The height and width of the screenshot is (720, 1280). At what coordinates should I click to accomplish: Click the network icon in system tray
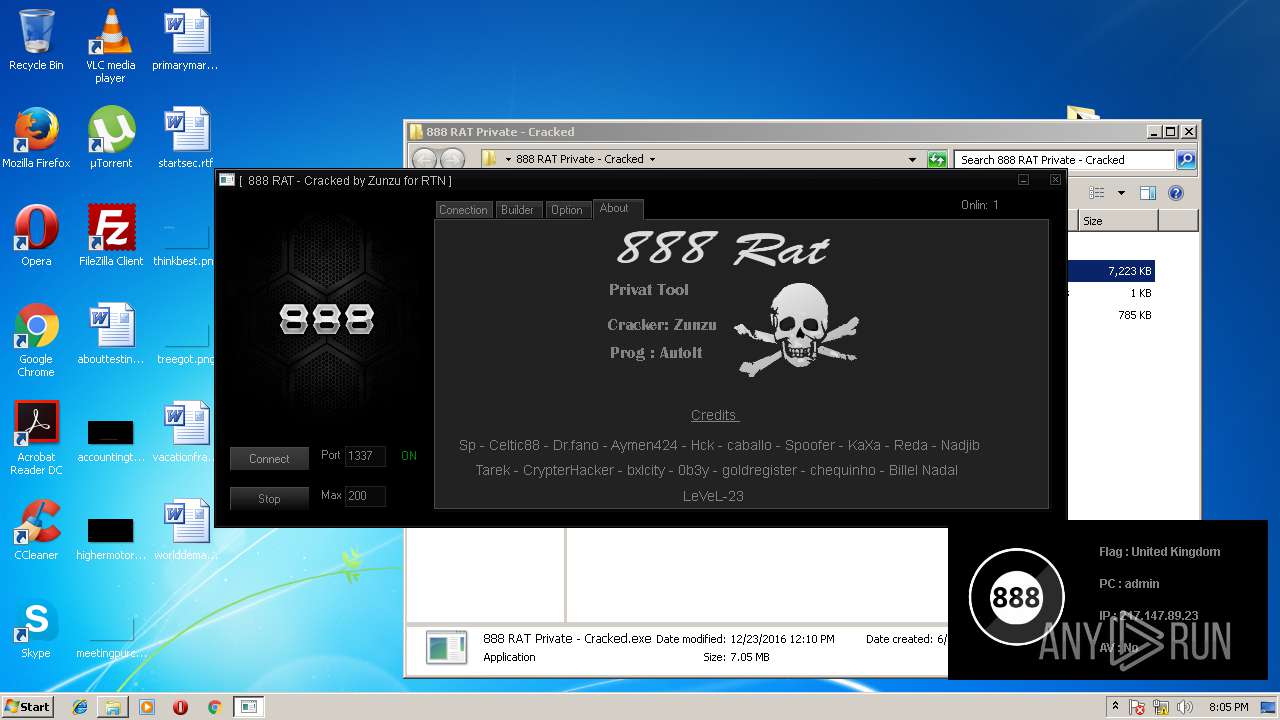(1162, 707)
